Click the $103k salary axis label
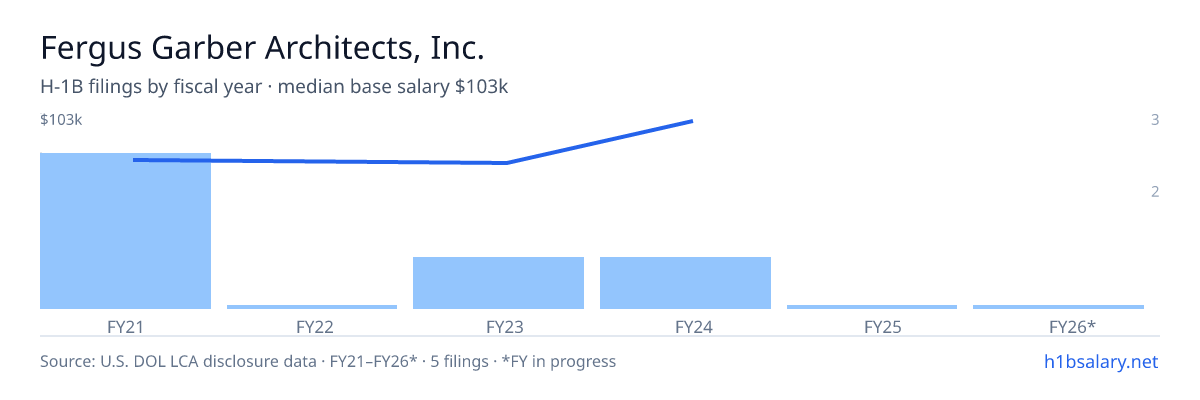The height and width of the screenshot is (400, 1200). tap(61, 120)
